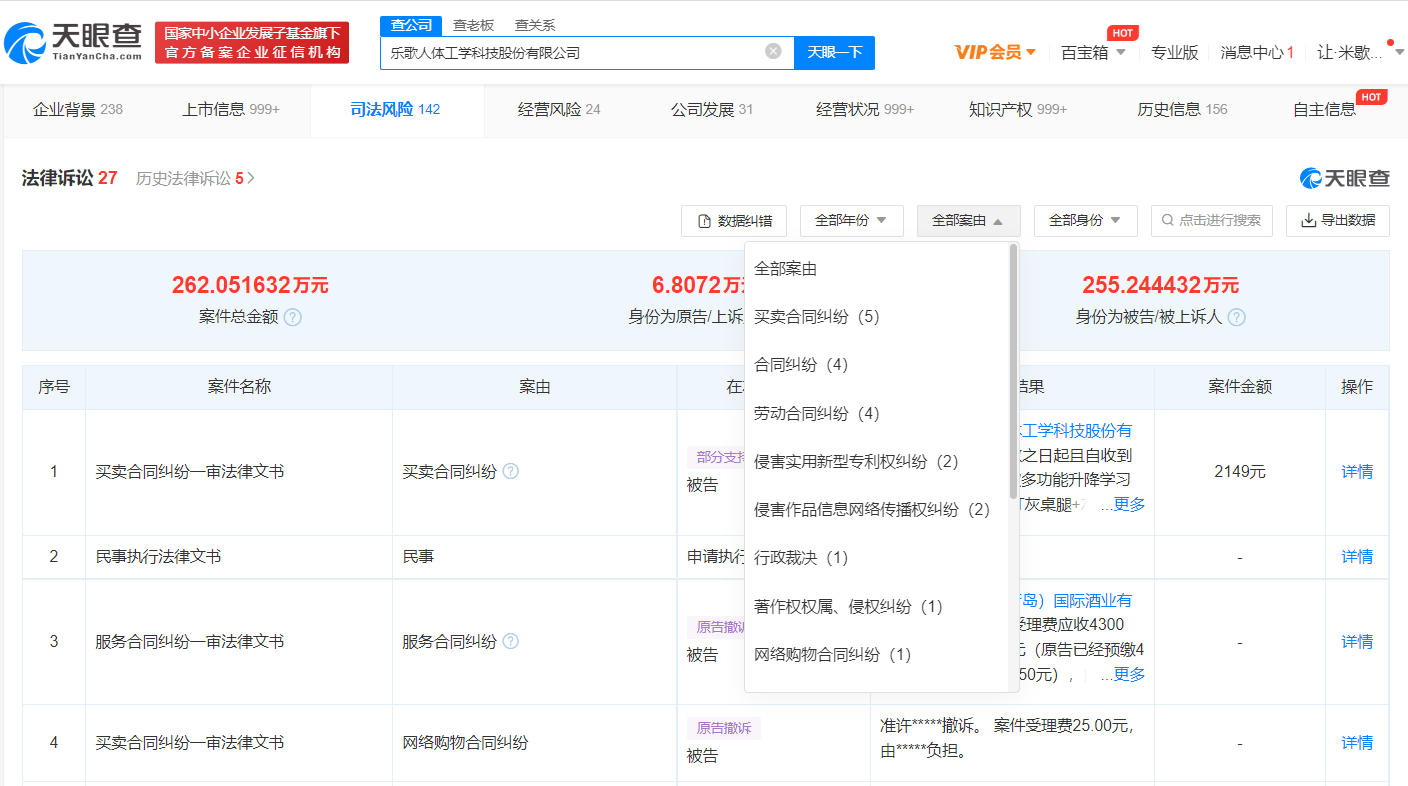Image resolution: width=1408 pixels, height=786 pixels.
Task: Clear the search box with the X icon
Action: coord(773,52)
